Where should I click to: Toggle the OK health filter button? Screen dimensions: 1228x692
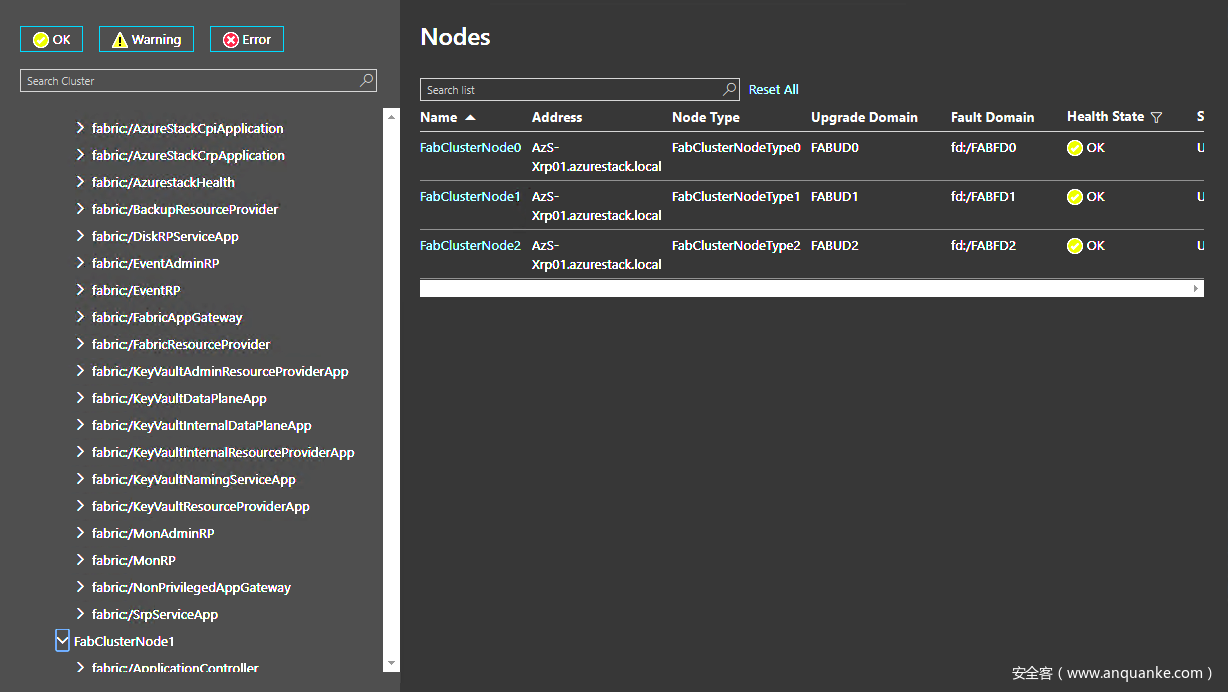pos(52,39)
